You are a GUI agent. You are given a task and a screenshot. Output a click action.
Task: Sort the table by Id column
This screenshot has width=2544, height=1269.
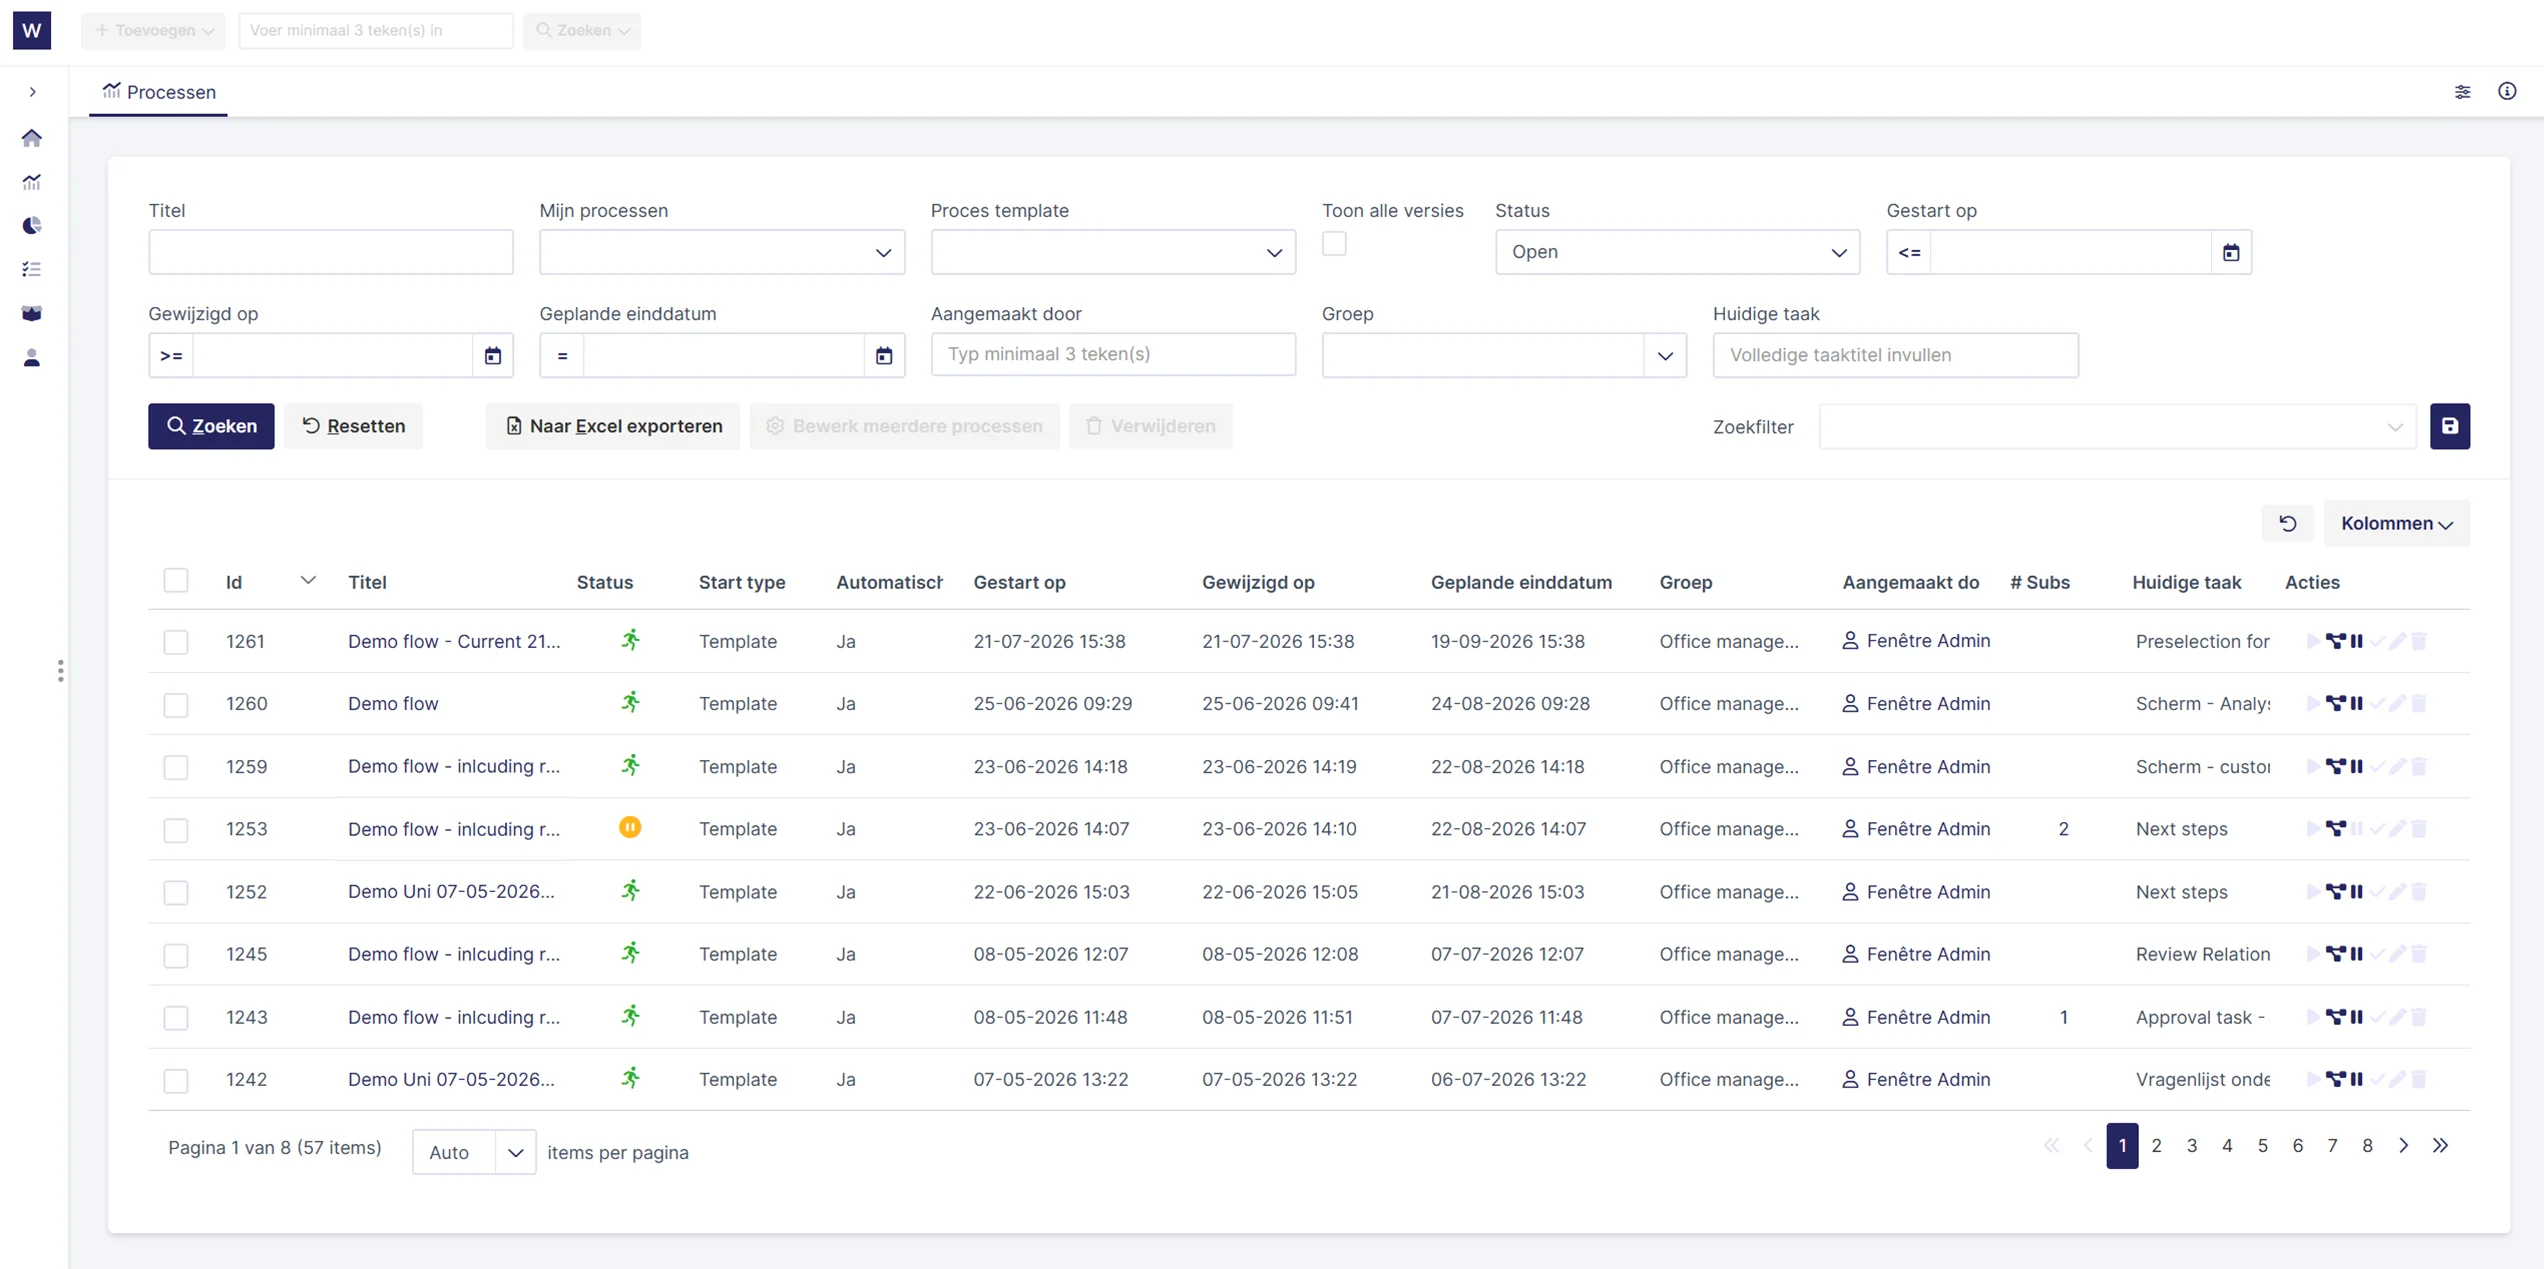click(x=234, y=582)
